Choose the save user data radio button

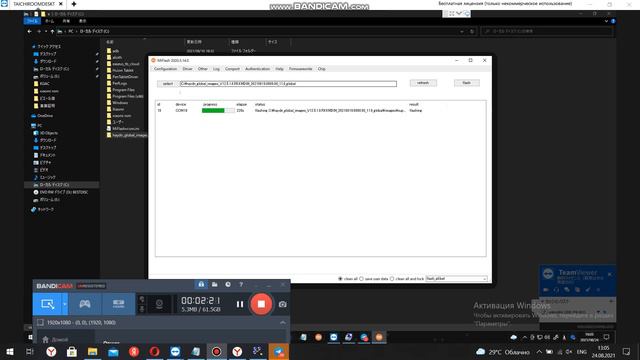point(361,279)
